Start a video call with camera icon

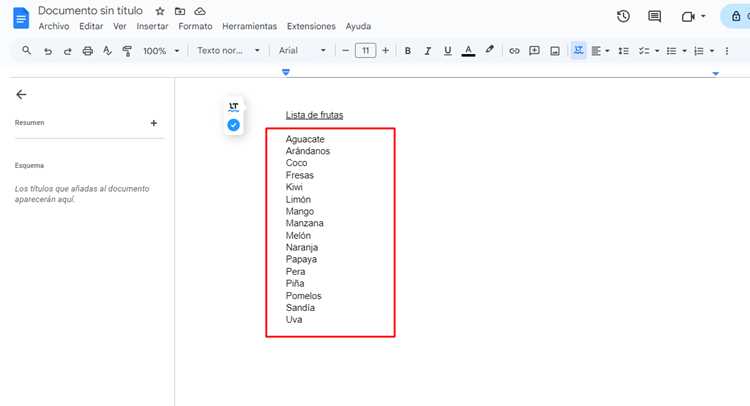[688, 17]
